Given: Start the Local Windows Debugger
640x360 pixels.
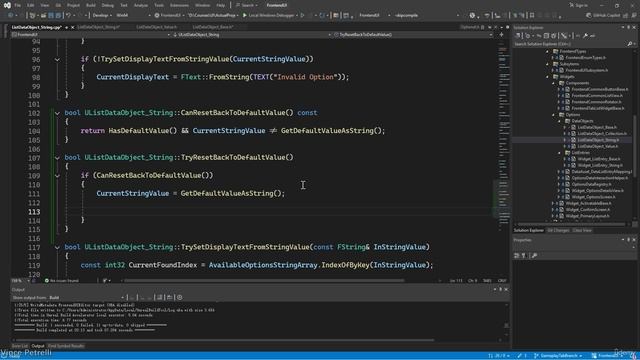Looking at the screenshot, I should 269,15.
